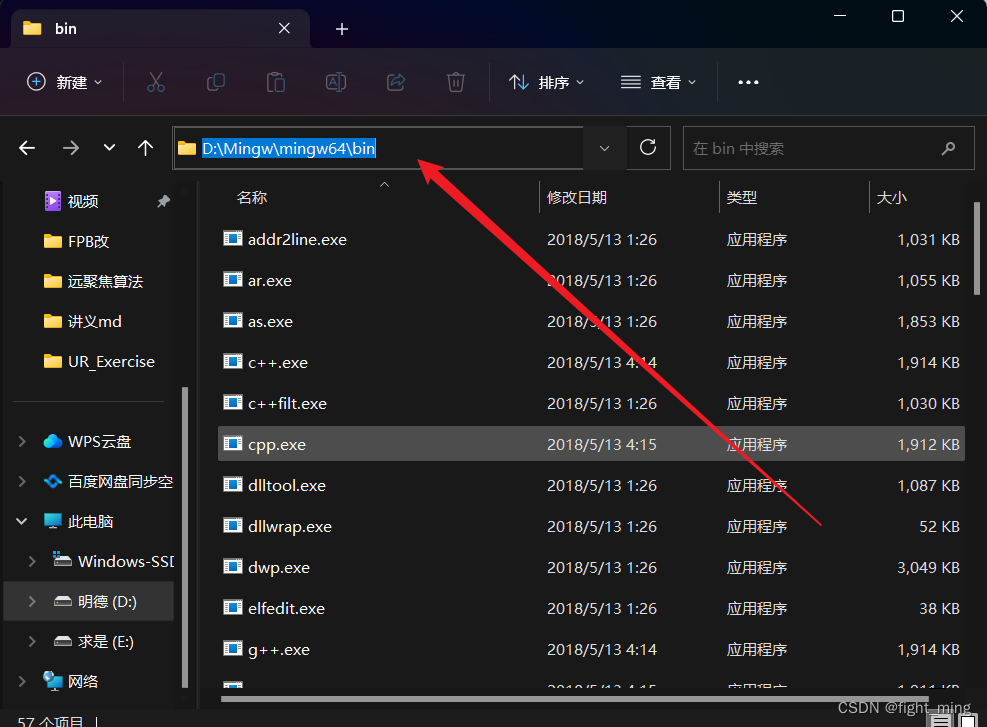This screenshot has width=987, height=727.
Task: Refresh the current folder
Action: [648, 147]
